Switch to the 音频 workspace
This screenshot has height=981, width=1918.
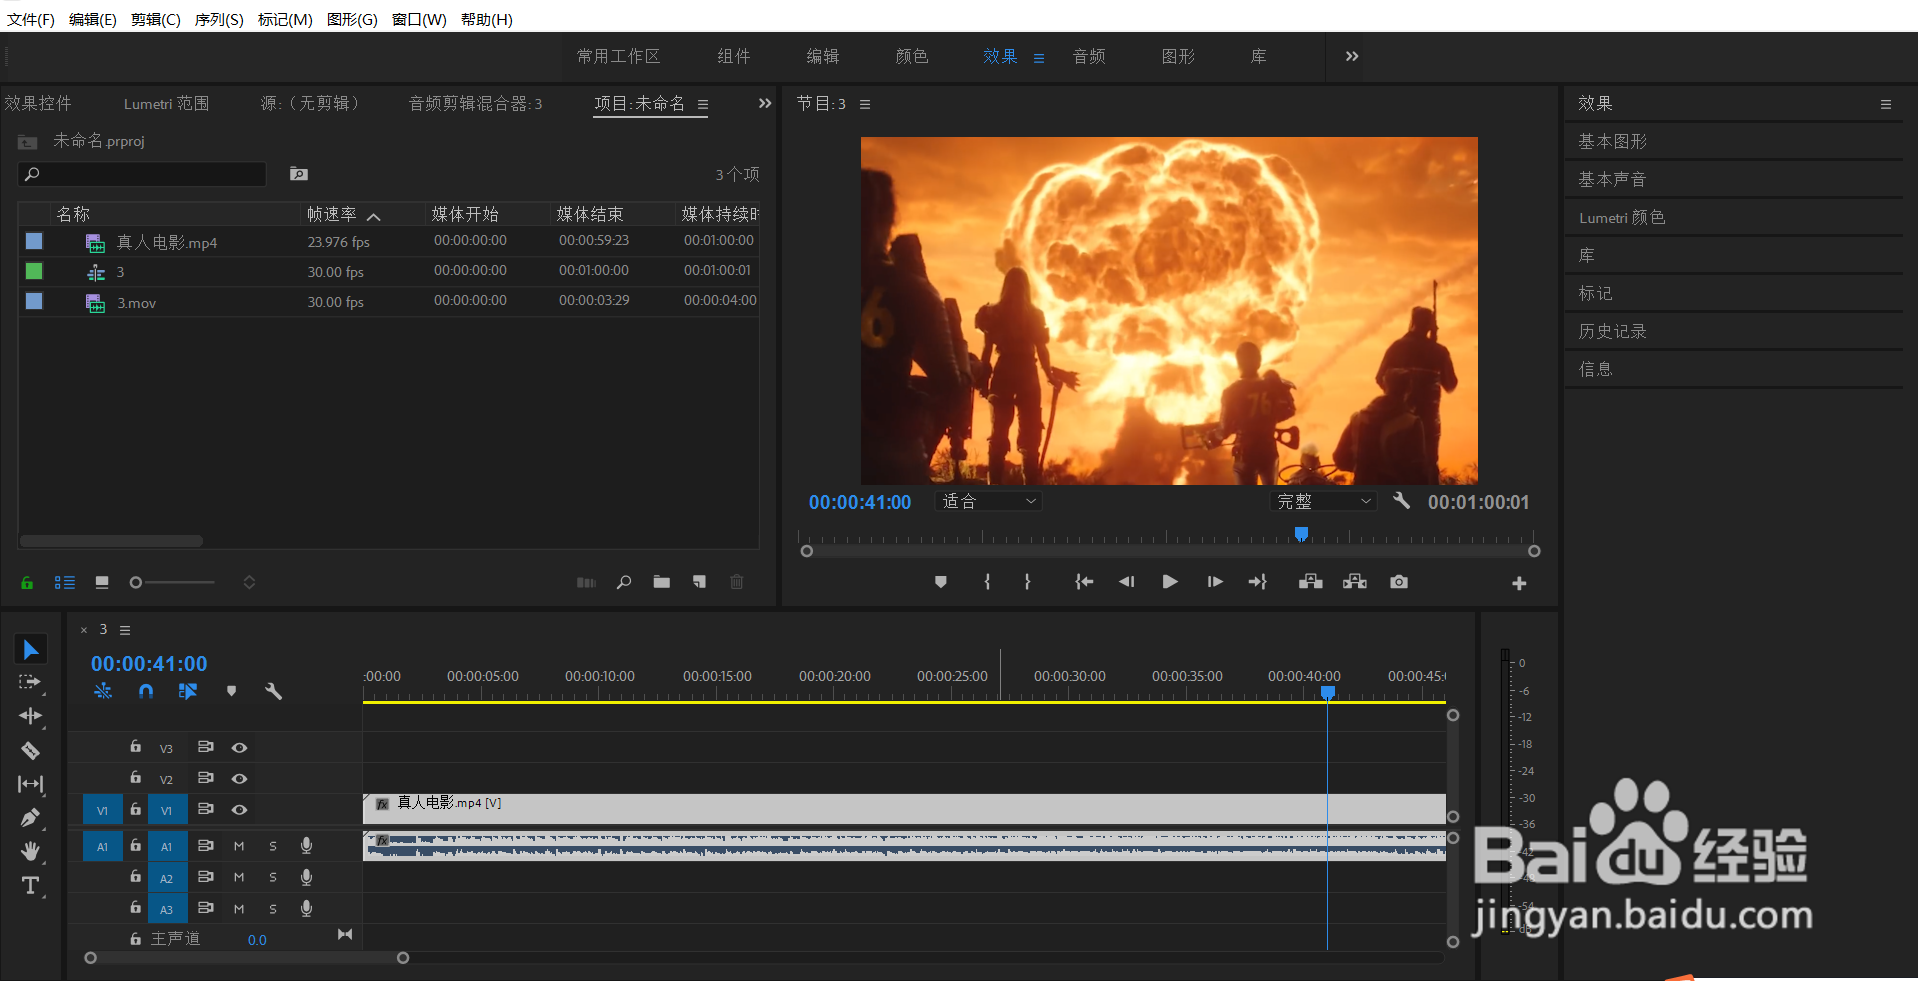1089,56
